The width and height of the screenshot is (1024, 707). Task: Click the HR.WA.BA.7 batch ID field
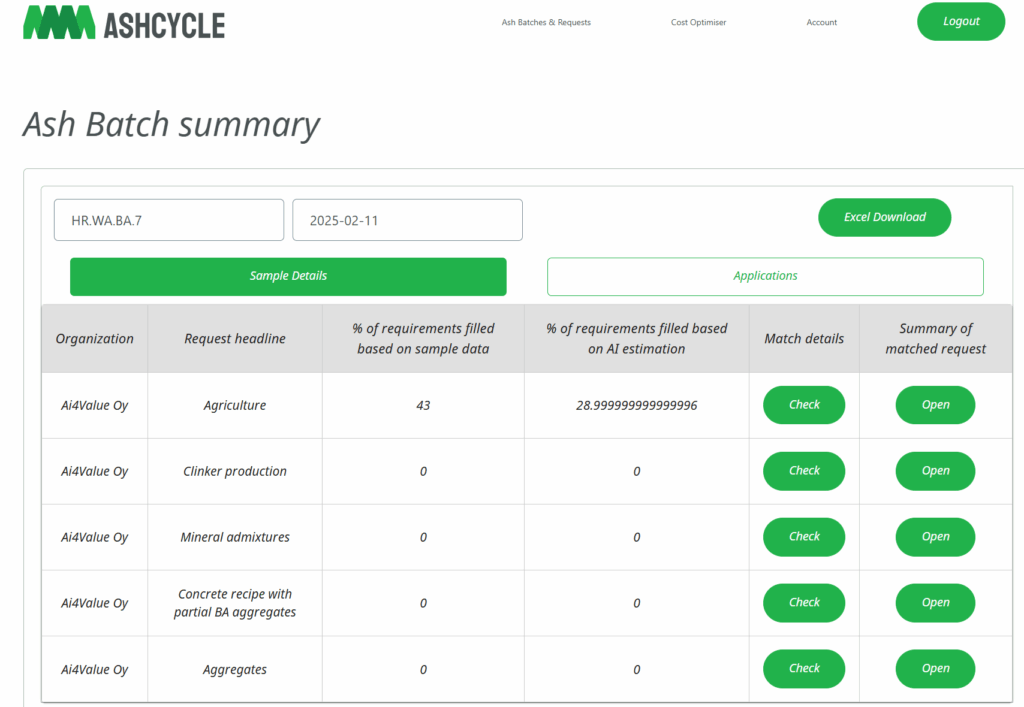(168, 220)
